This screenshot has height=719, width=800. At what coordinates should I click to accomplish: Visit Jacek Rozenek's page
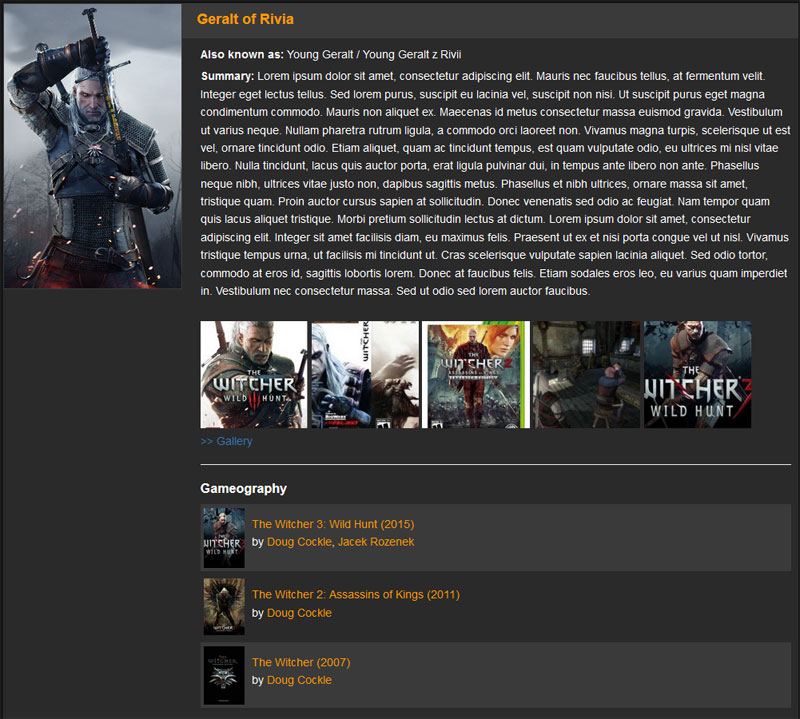click(376, 542)
